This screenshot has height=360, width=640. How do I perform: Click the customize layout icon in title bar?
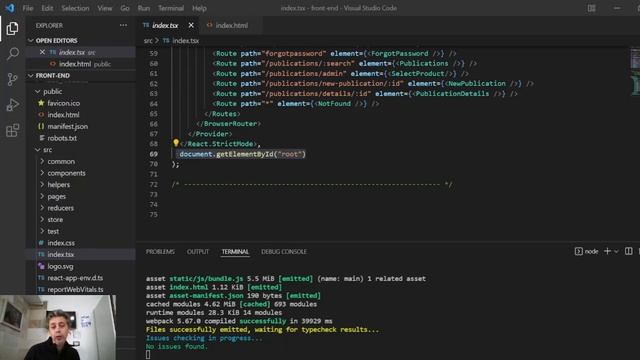[591, 8]
